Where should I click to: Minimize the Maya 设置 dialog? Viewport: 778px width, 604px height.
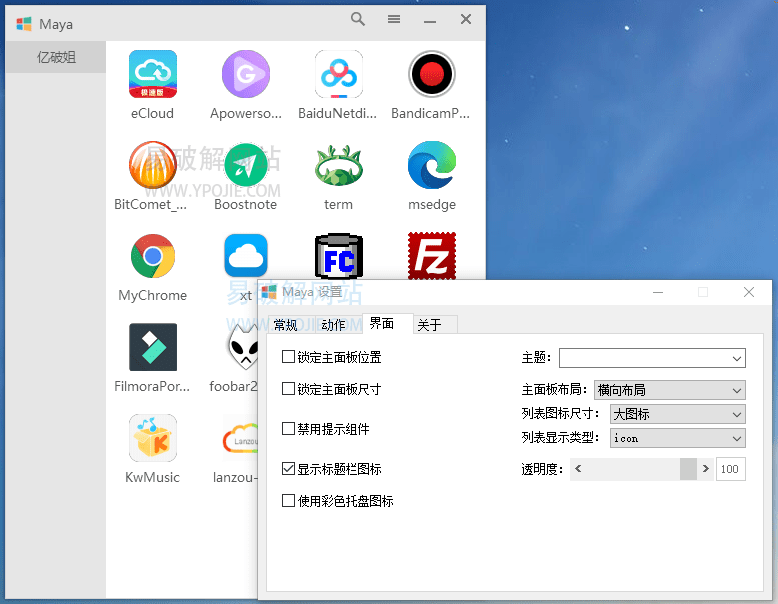pos(658,292)
